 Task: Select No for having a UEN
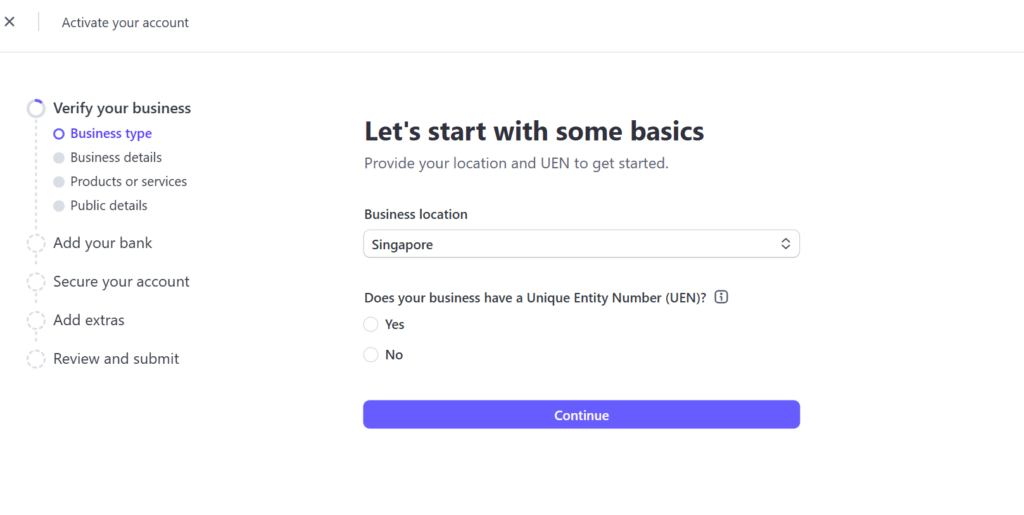[x=371, y=355]
